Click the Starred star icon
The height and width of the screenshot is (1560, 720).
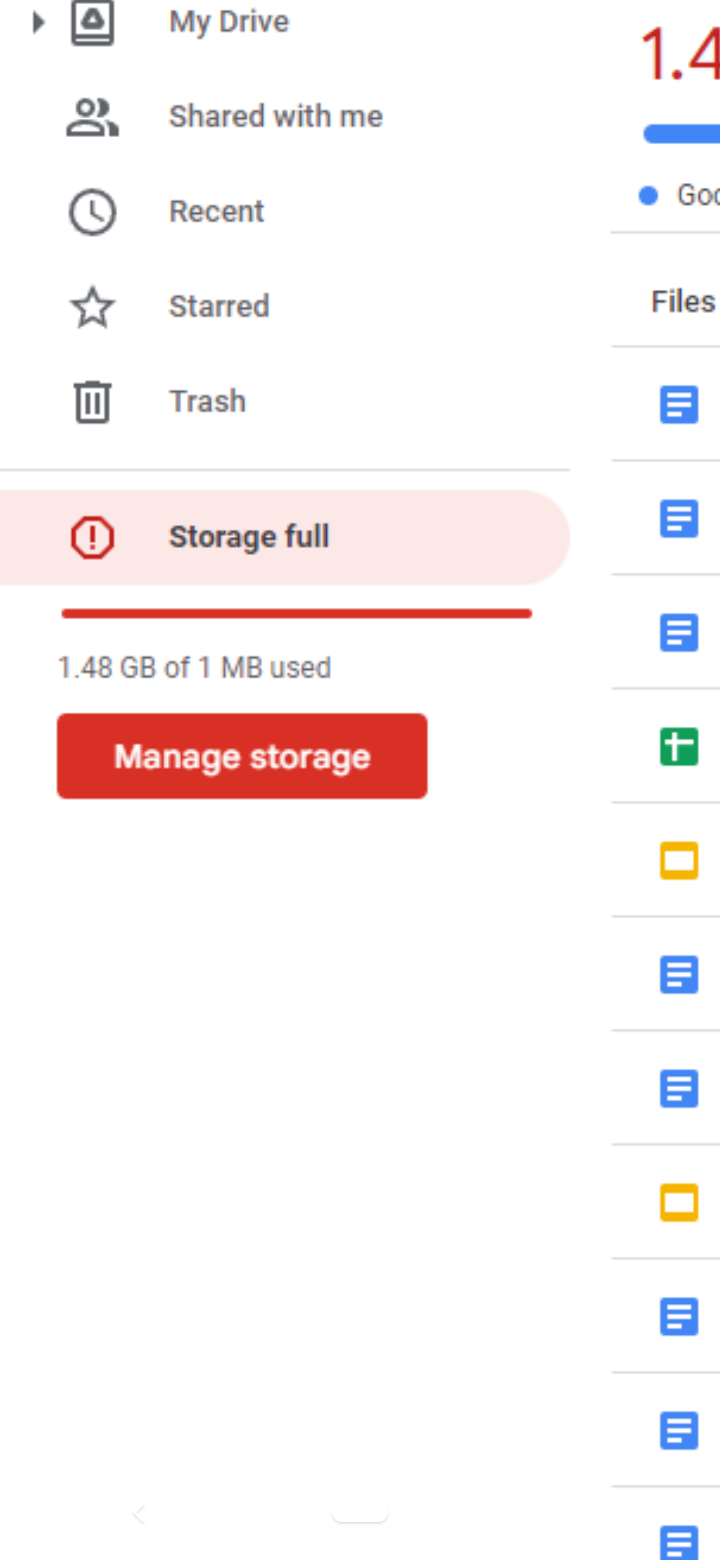[x=92, y=307]
